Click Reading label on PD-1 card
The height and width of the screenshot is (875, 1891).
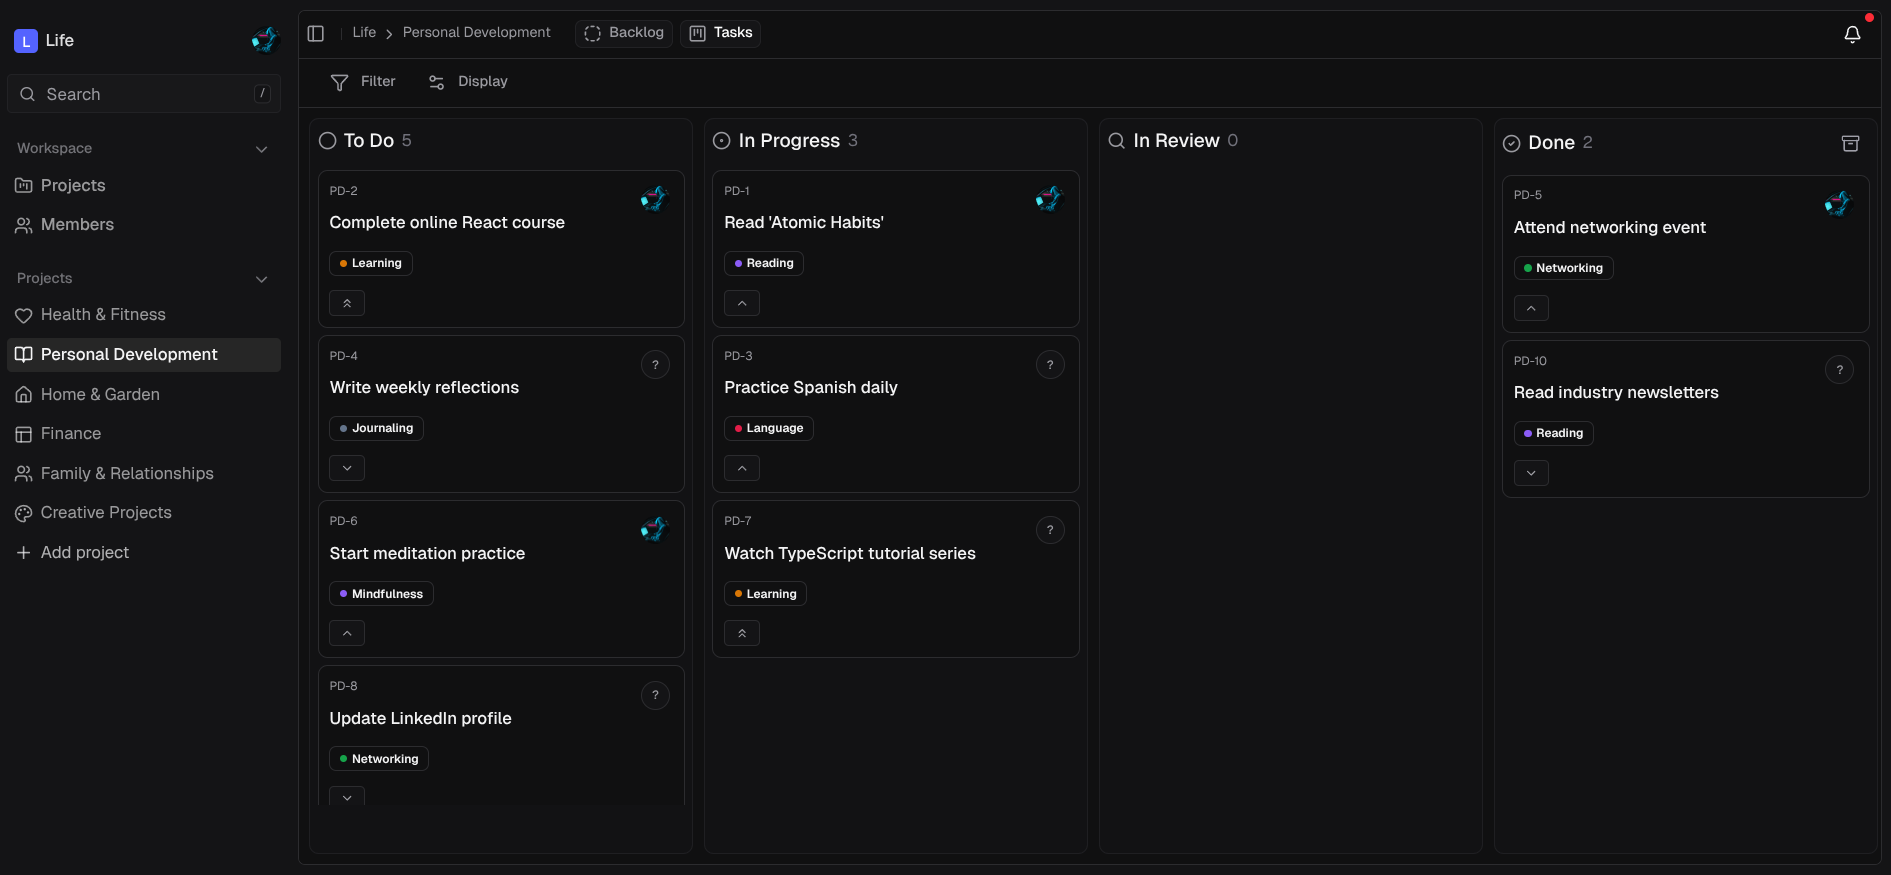point(764,264)
